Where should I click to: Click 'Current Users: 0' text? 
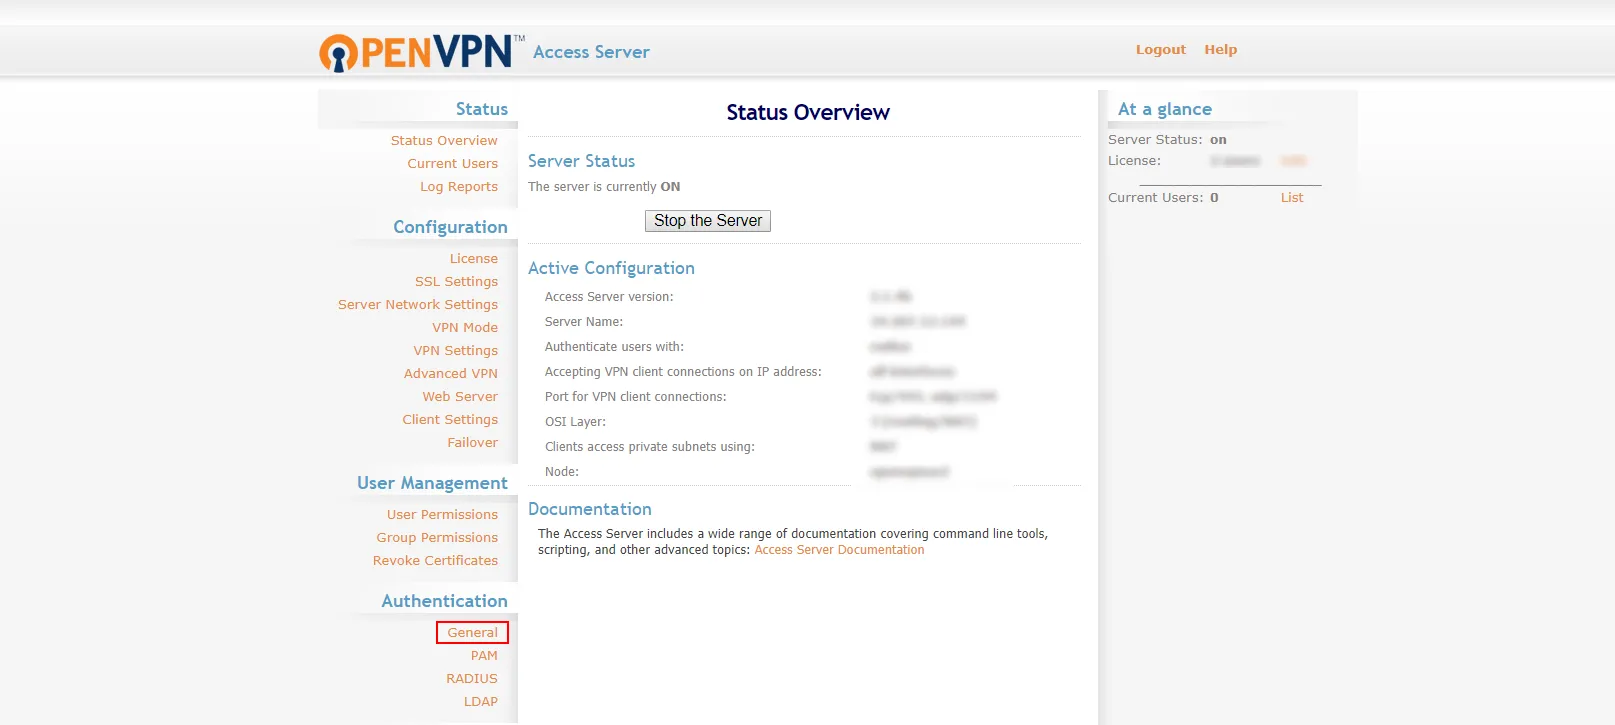1163,198
